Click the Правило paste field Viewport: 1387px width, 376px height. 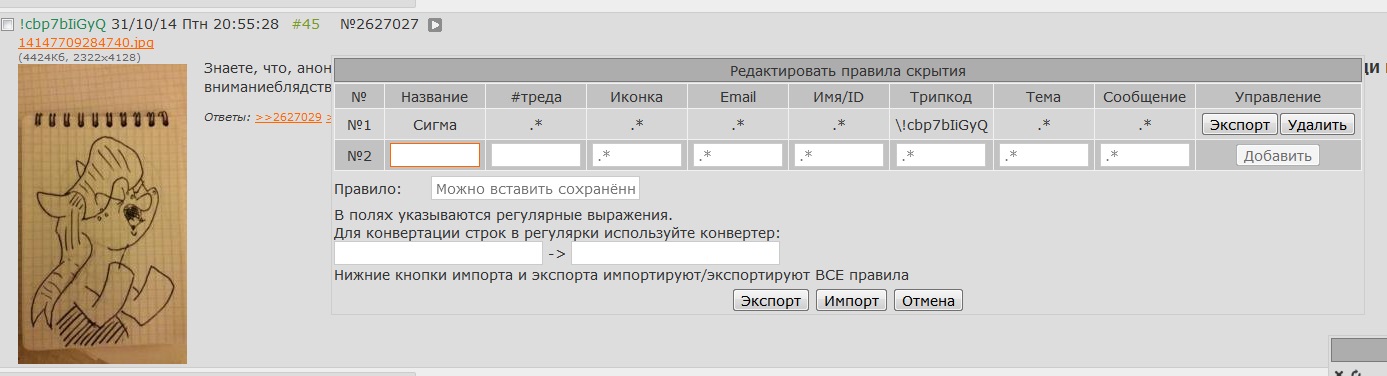(535, 189)
